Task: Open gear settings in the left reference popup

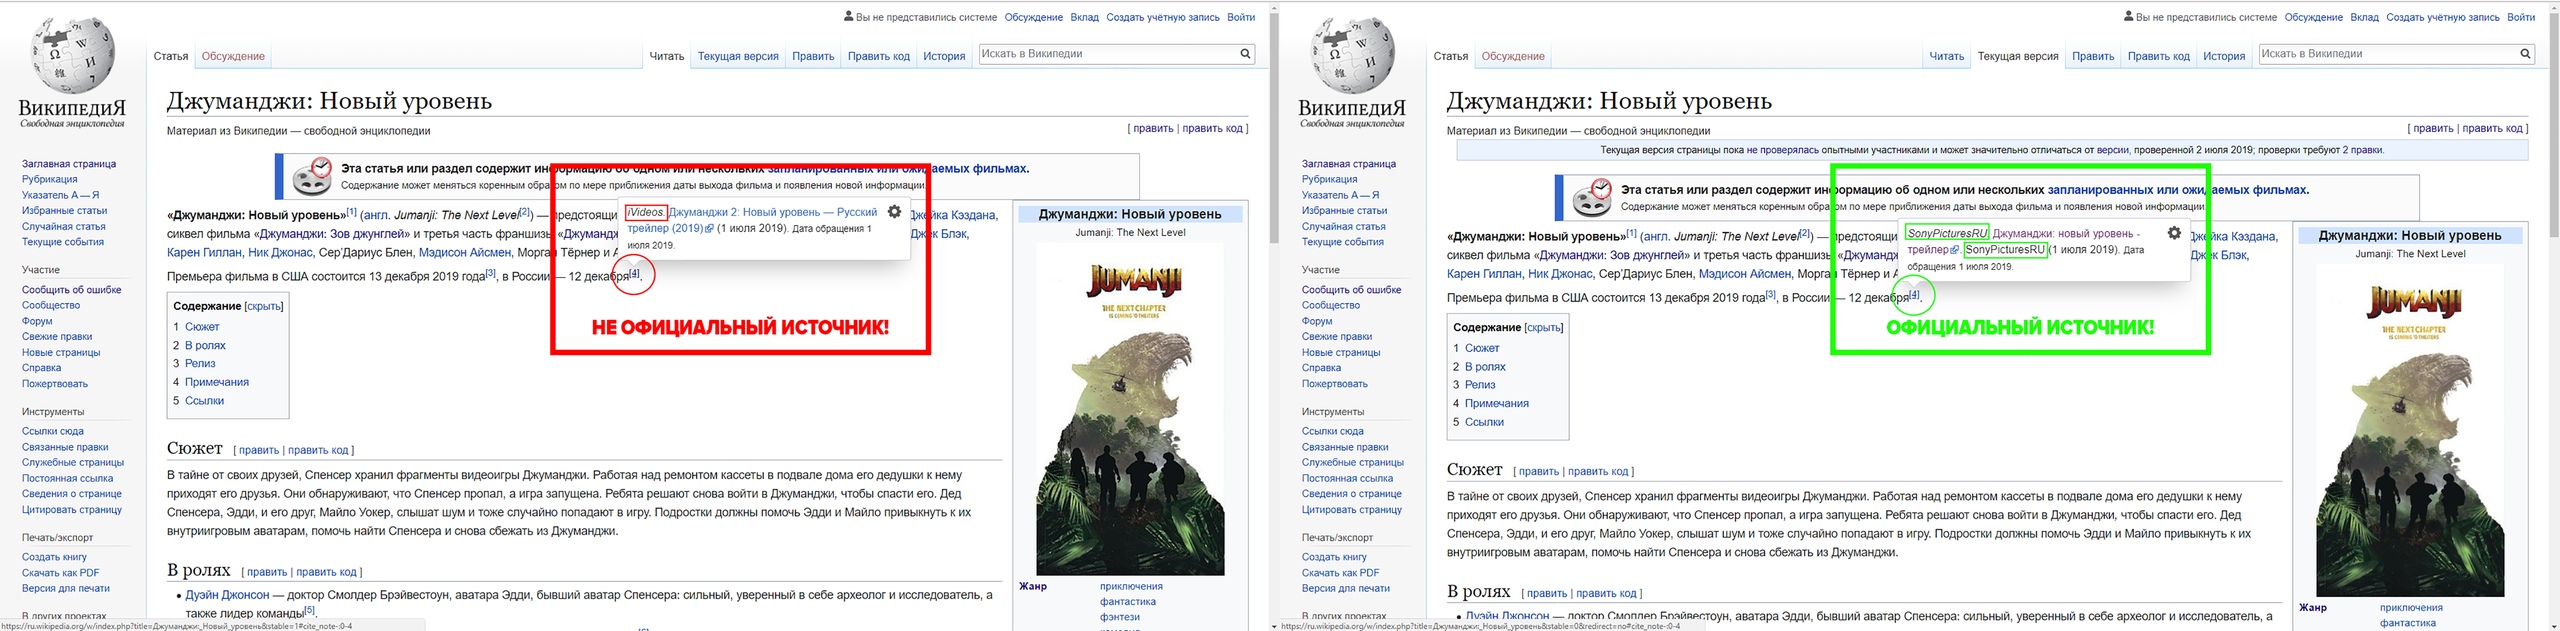Action: click(894, 212)
